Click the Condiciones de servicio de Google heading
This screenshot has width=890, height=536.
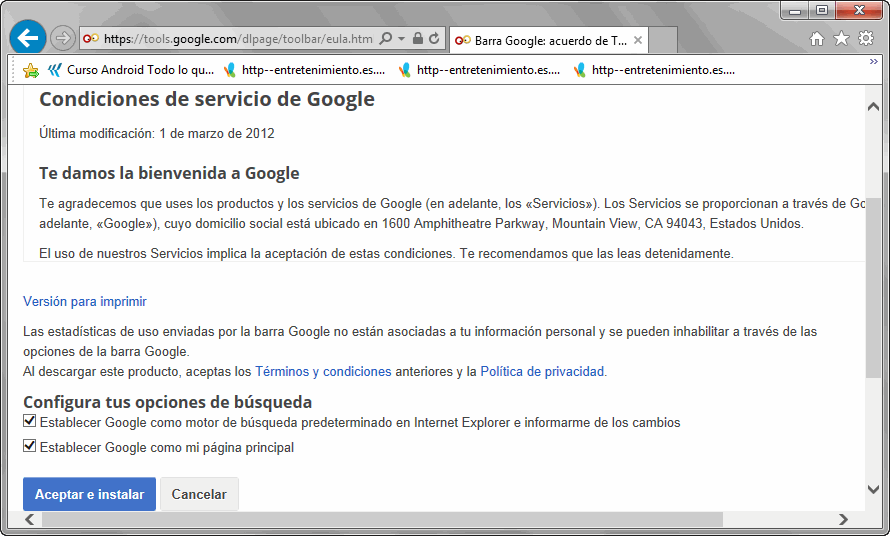207,99
